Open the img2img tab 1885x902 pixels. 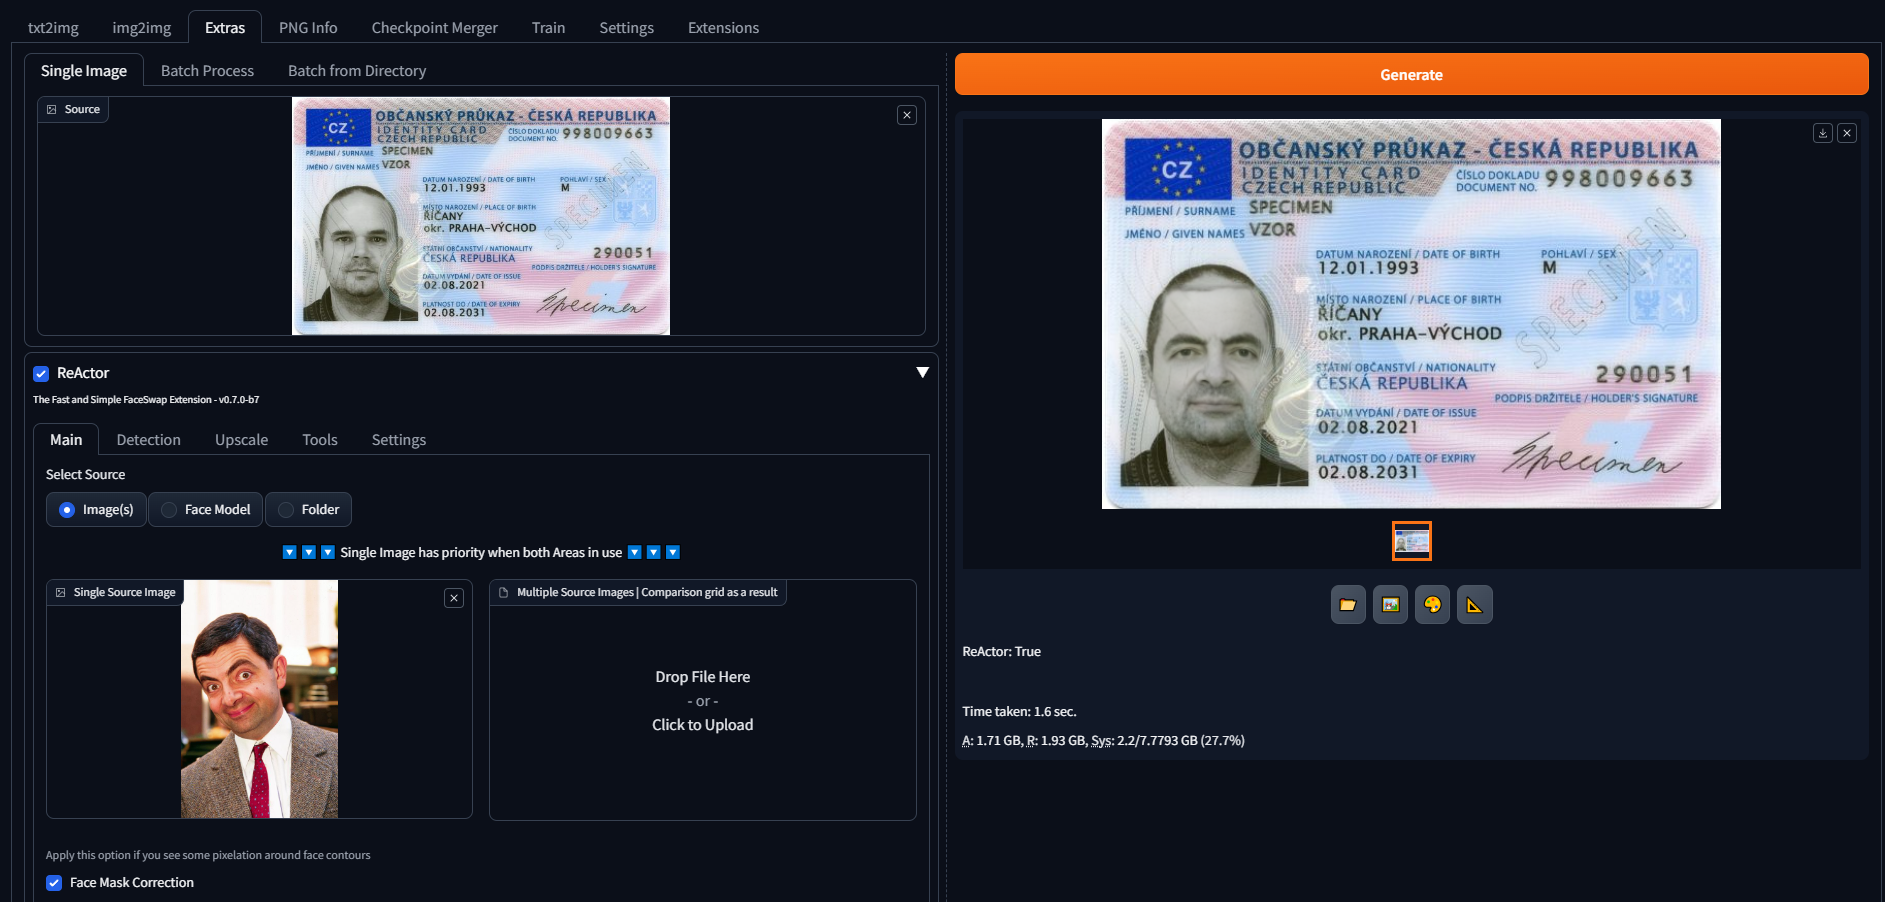pyautogui.click(x=142, y=28)
